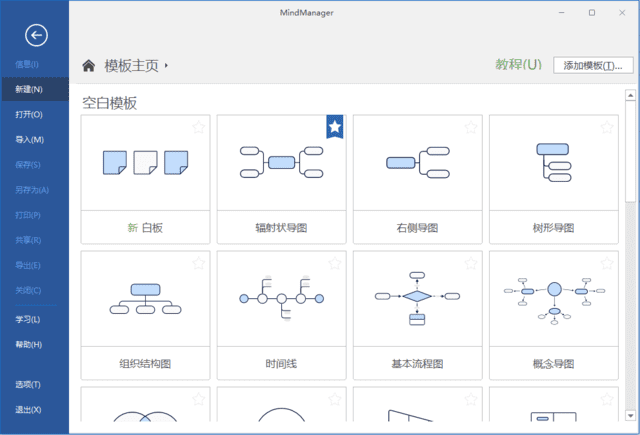Open the 导入(M) menu item
Viewport: 640px width, 435px height.
[29, 139]
